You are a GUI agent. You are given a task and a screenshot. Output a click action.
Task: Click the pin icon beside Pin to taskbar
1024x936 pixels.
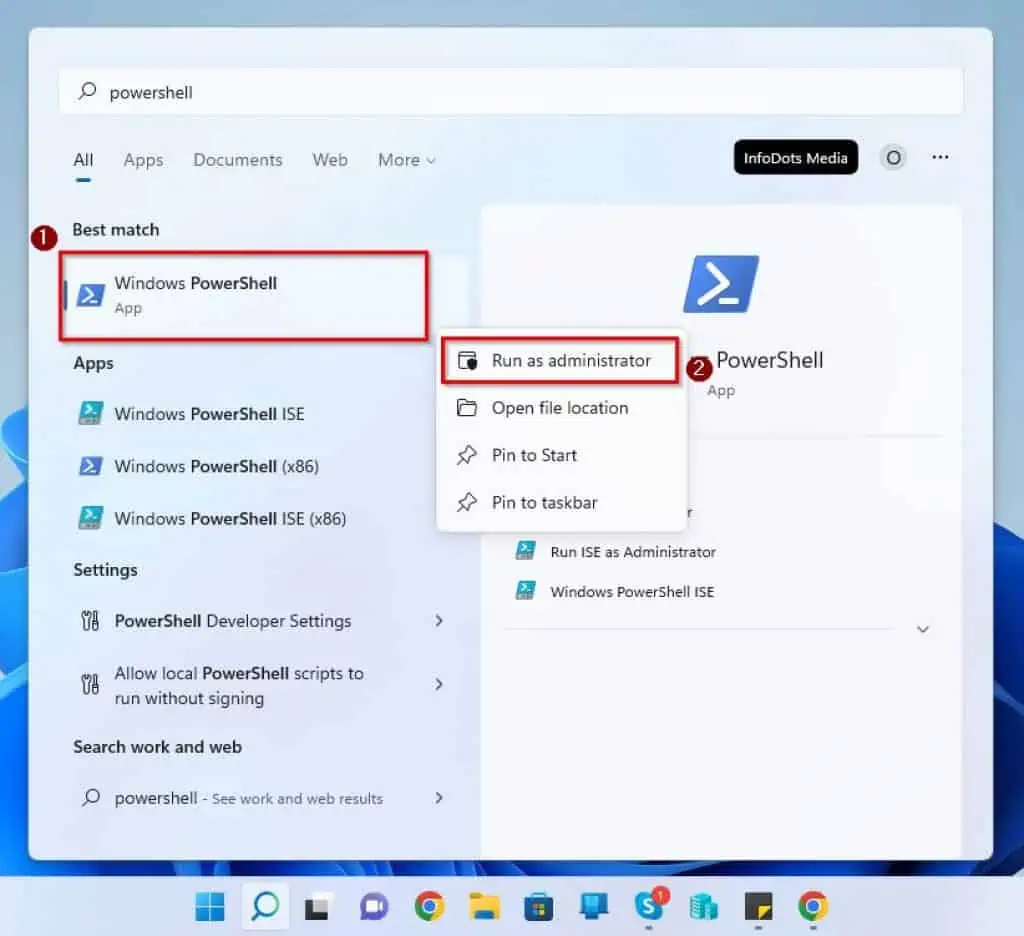[x=466, y=502]
